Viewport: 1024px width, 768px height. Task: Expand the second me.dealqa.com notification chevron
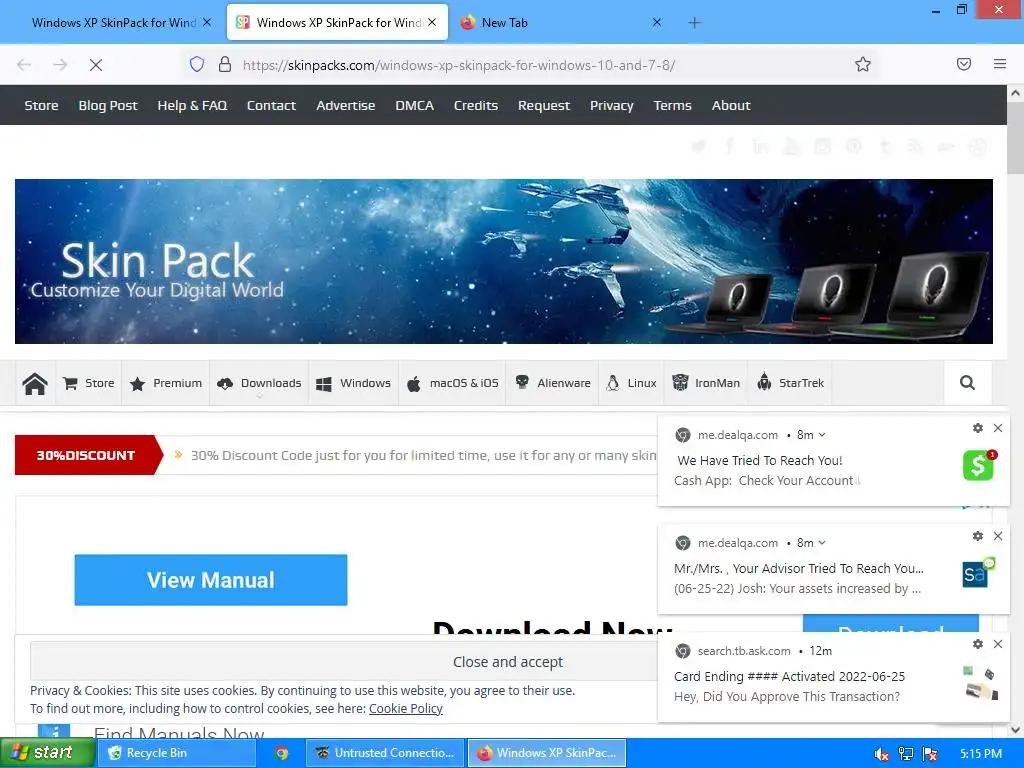point(822,543)
